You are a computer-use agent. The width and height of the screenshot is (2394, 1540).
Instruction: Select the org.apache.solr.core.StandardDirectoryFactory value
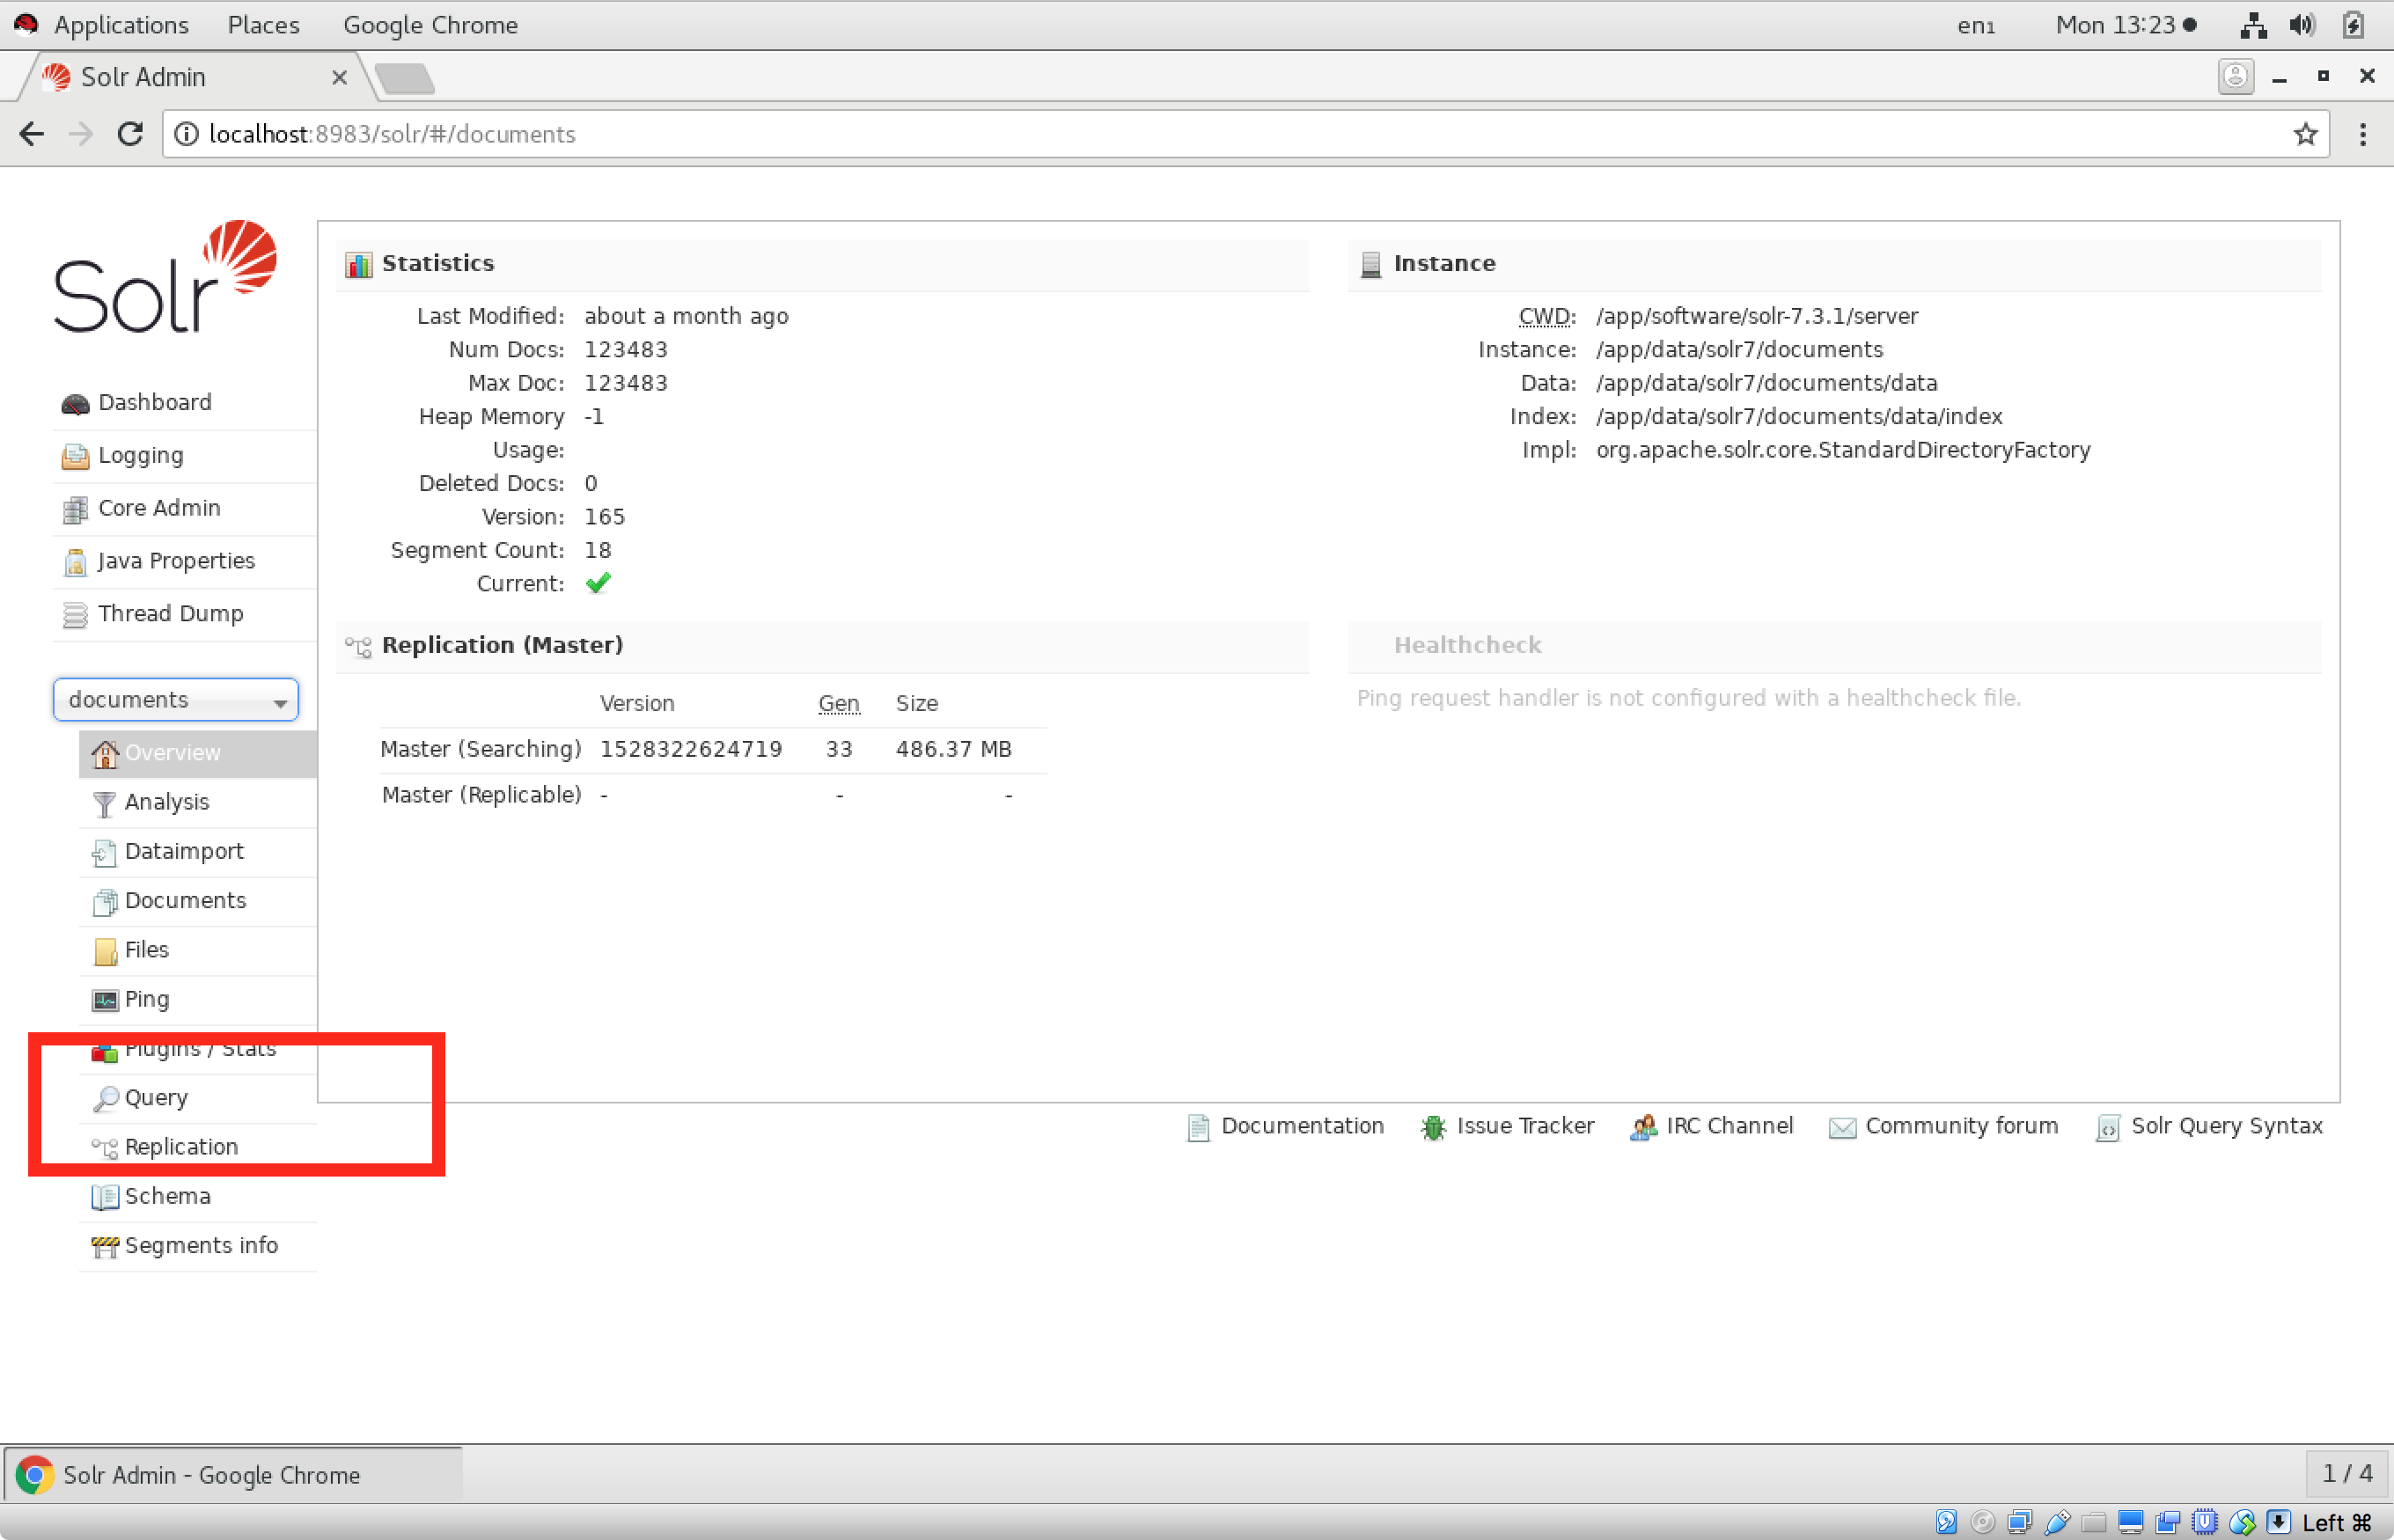pos(1843,450)
